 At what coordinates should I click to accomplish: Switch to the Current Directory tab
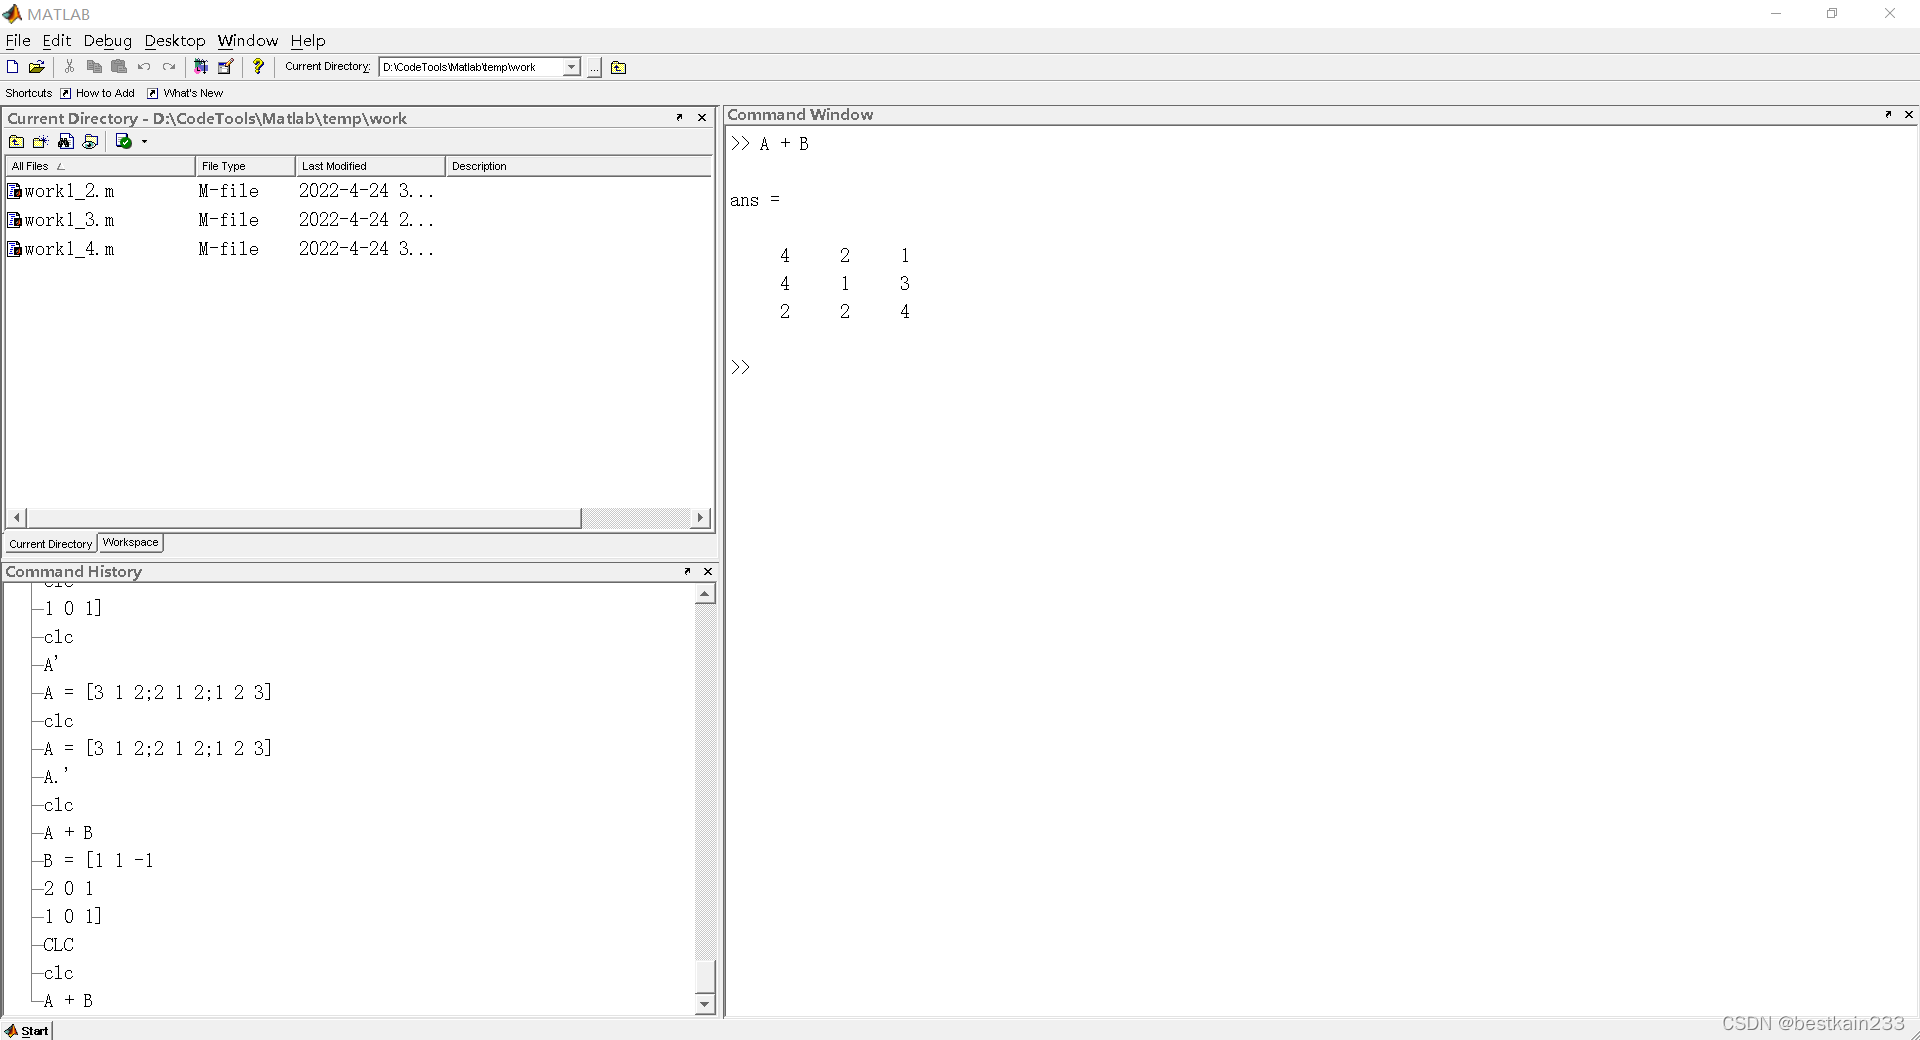[x=51, y=544]
